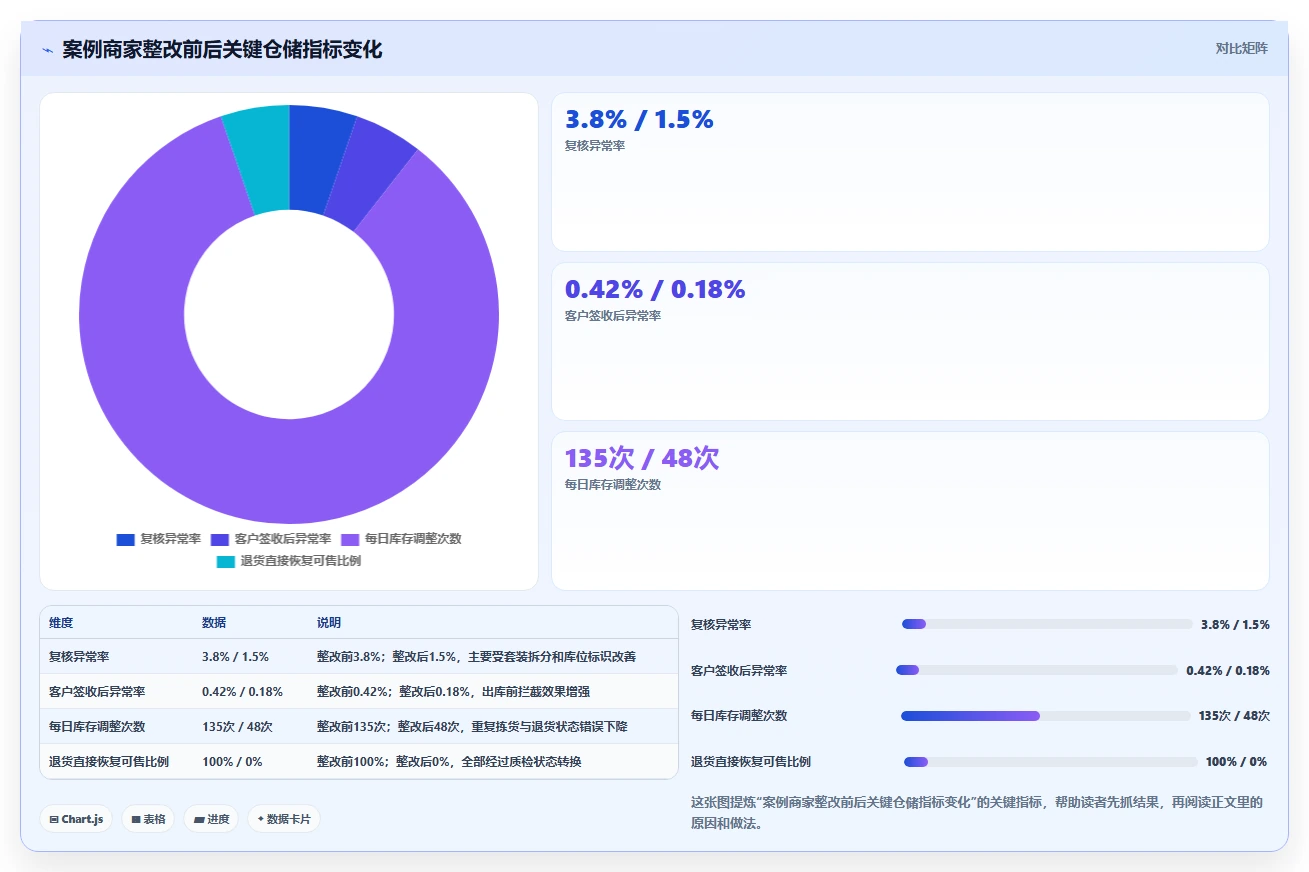Click the 复核异常率 table row label
The width and height of the screenshot is (1309, 872).
click(79, 657)
